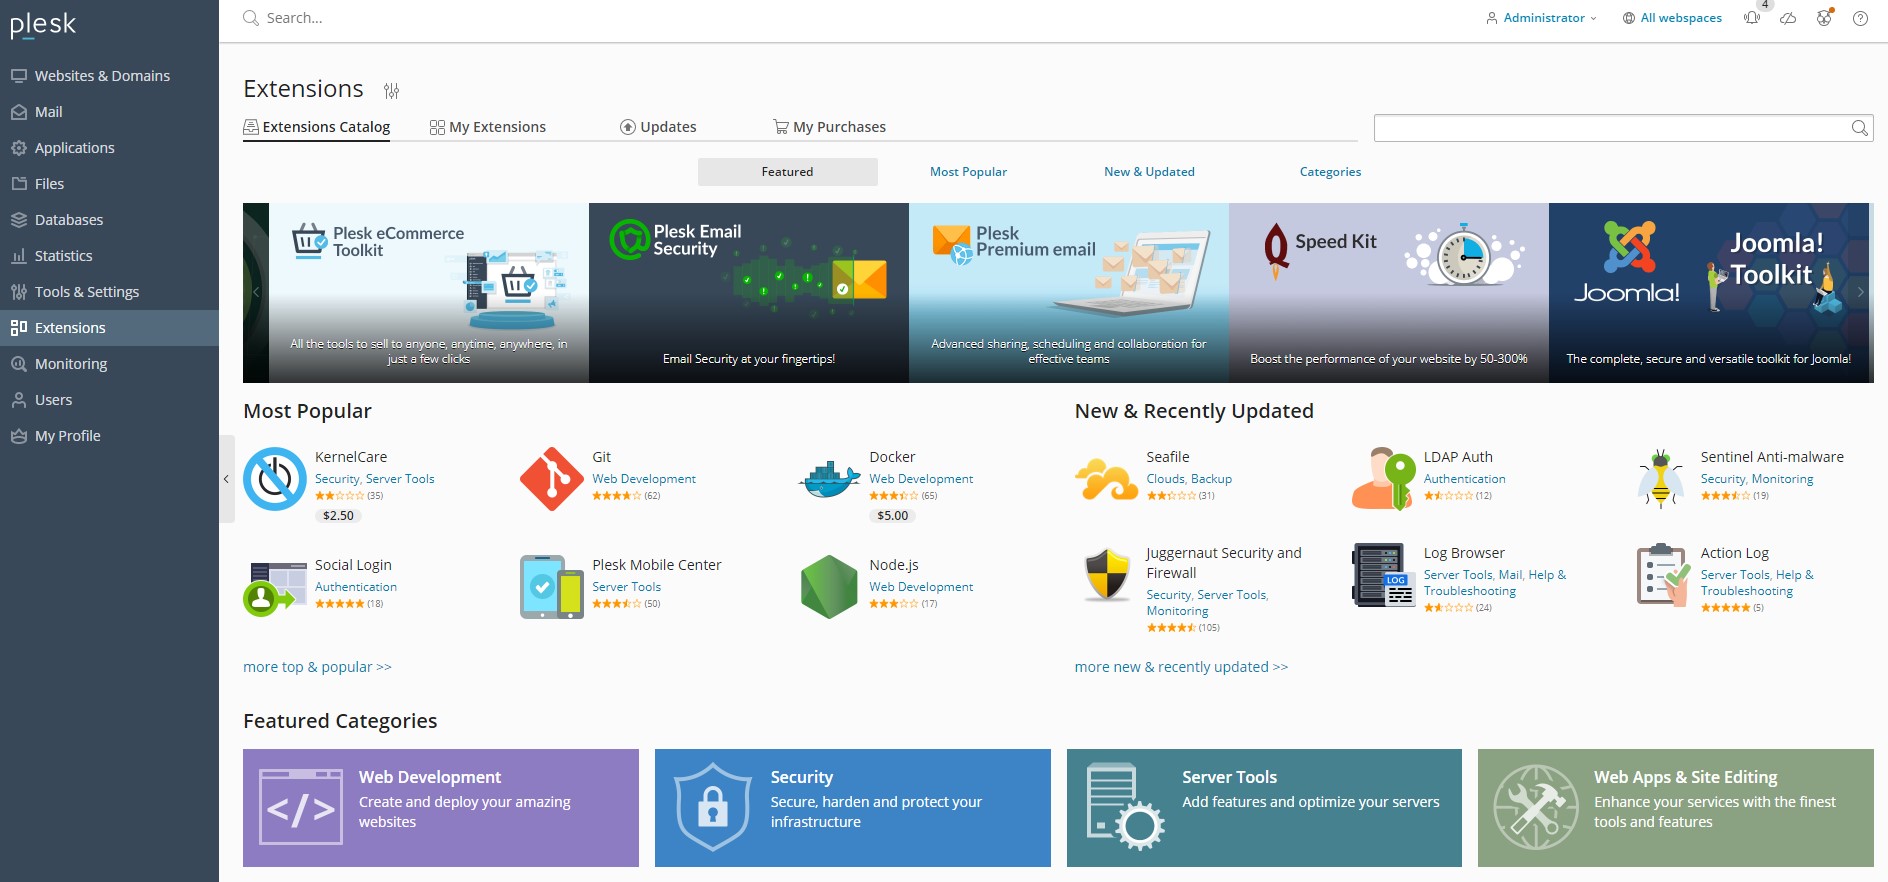Image resolution: width=1888 pixels, height=882 pixels.
Task: Open the Security category tile
Action: click(853, 808)
